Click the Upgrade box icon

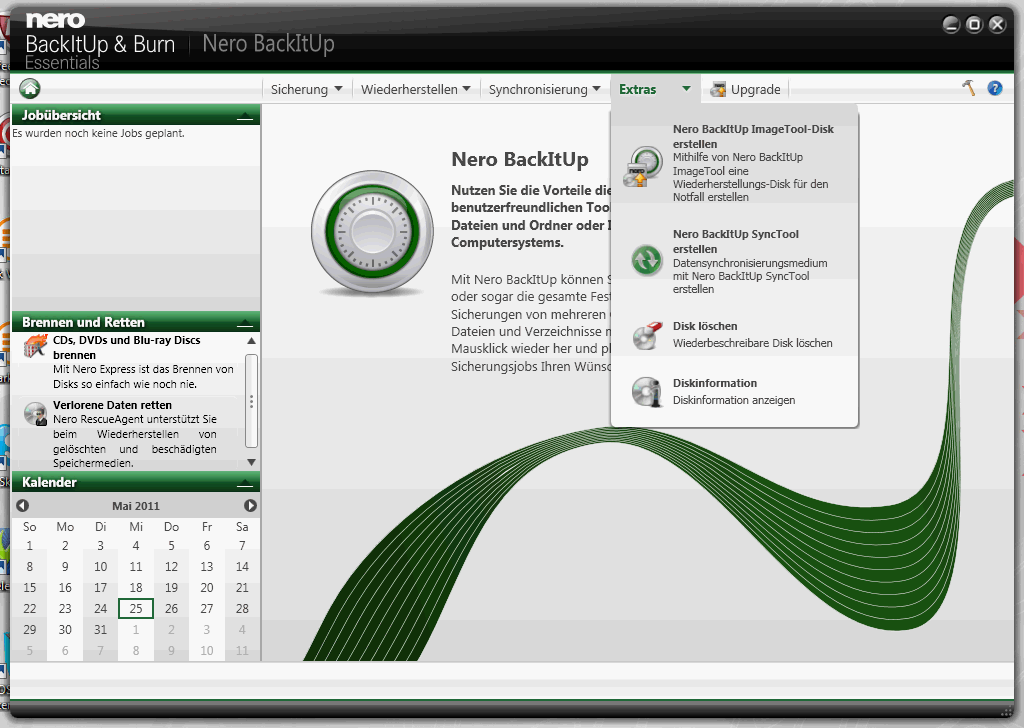718,89
